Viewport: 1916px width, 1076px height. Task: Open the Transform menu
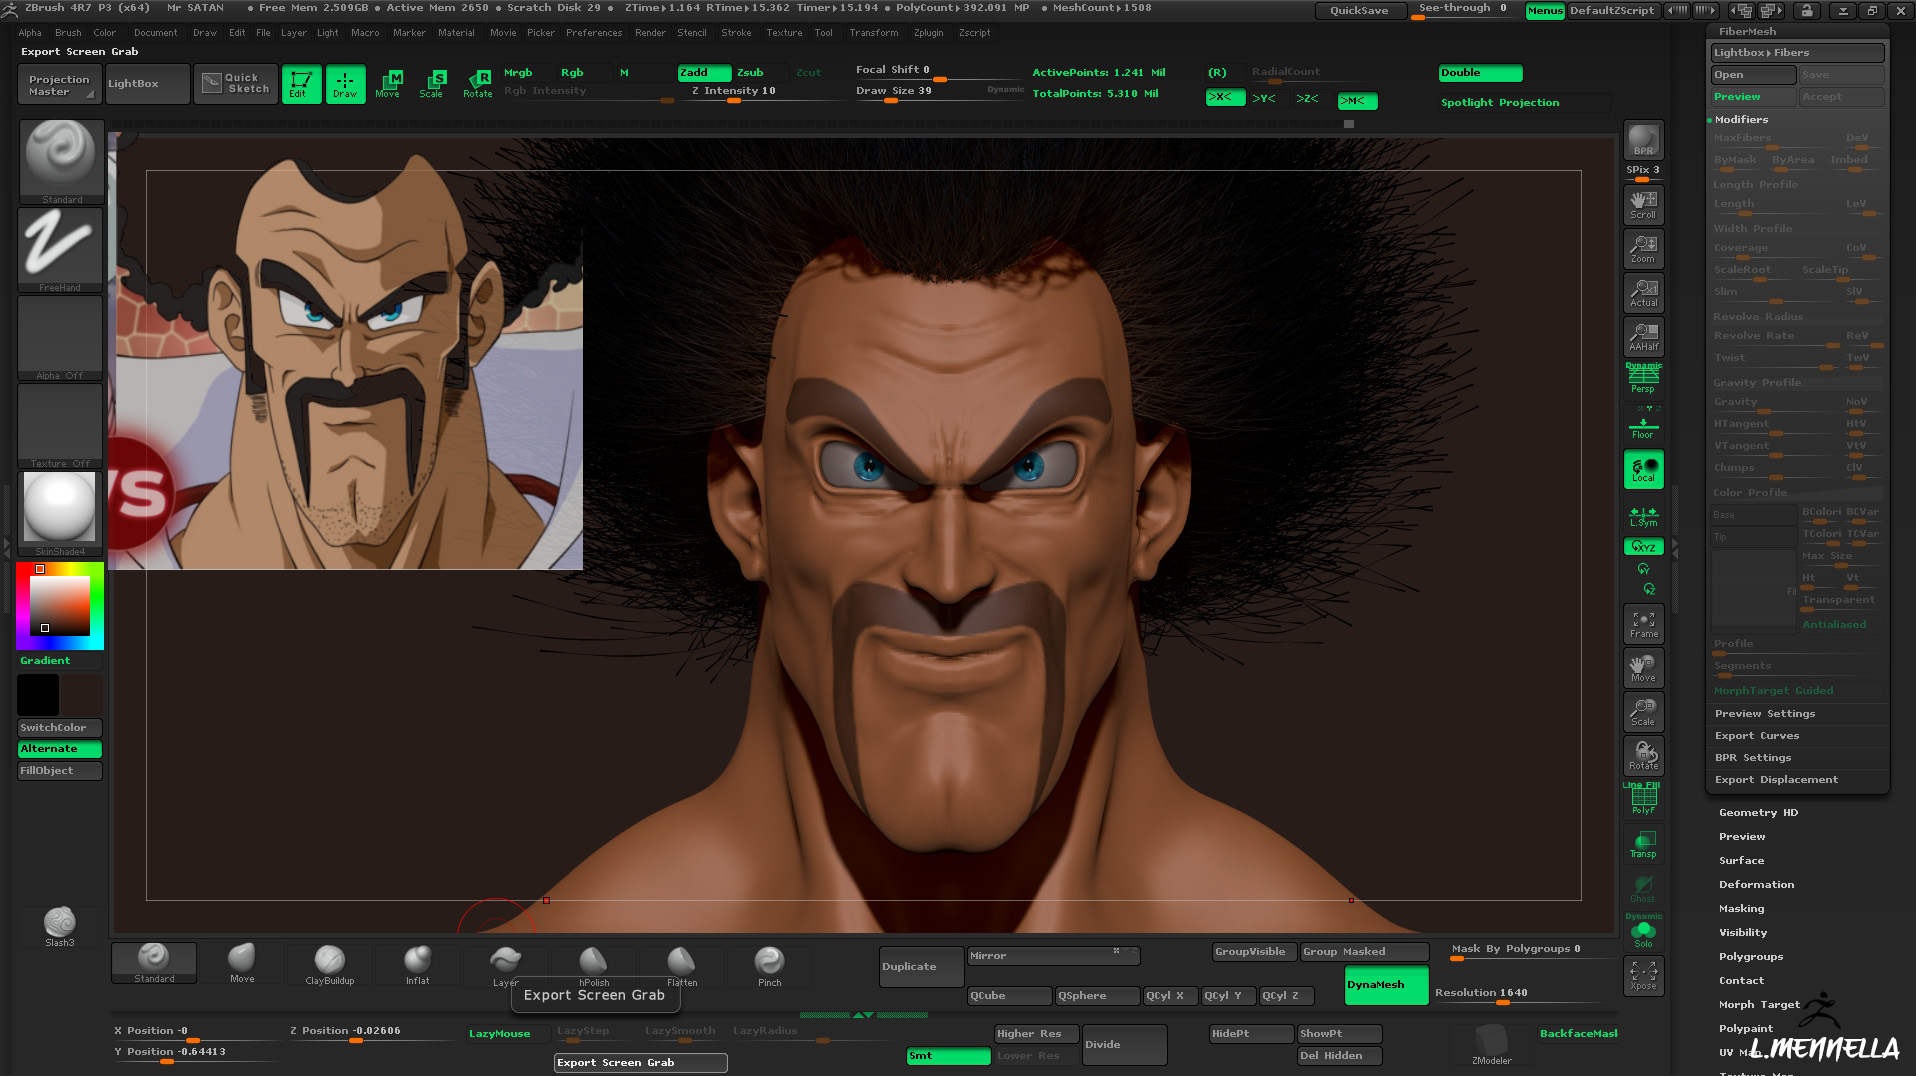pyautogui.click(x=873, y=33)
